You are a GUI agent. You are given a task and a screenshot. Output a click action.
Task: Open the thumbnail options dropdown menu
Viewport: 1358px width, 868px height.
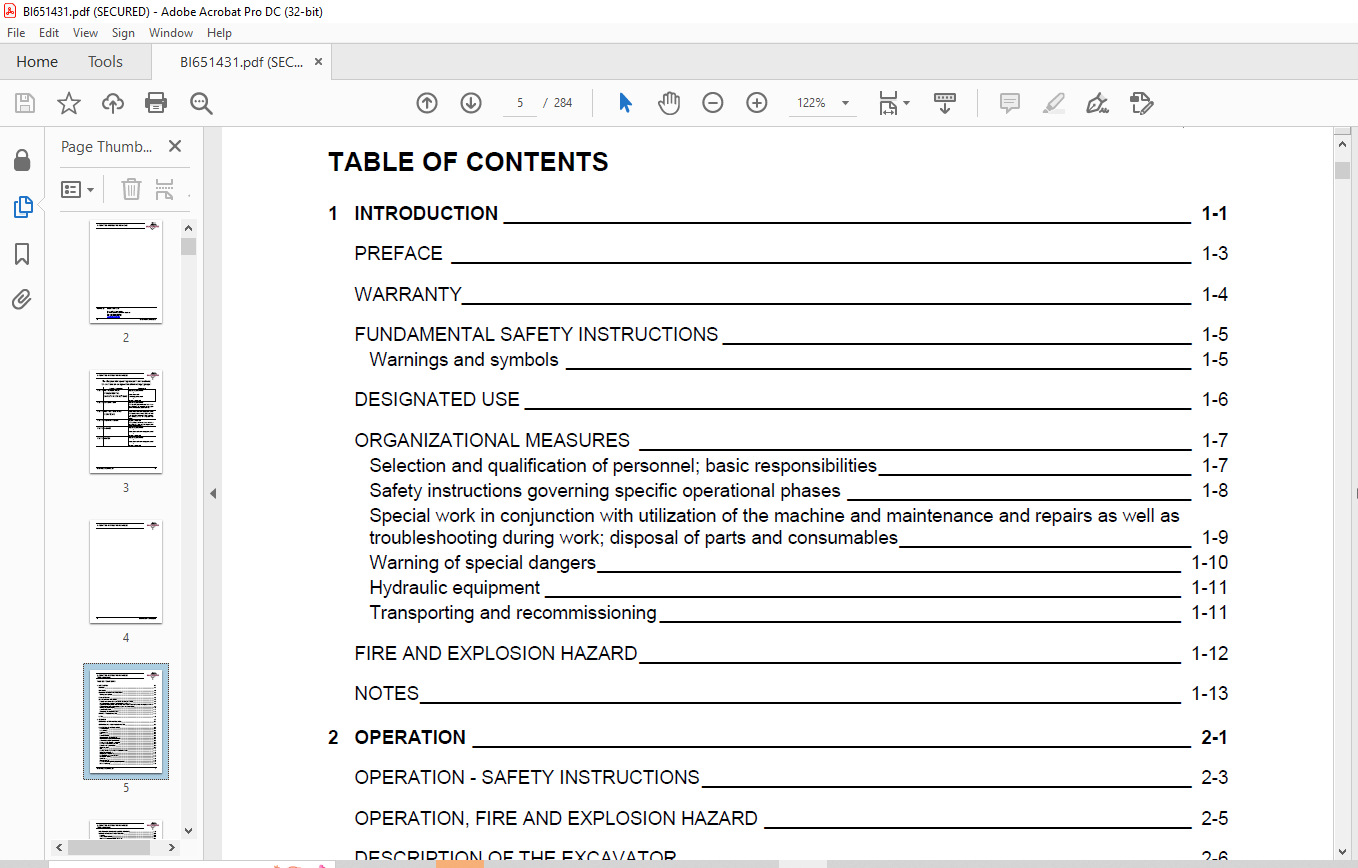click(x=78, y=189)
